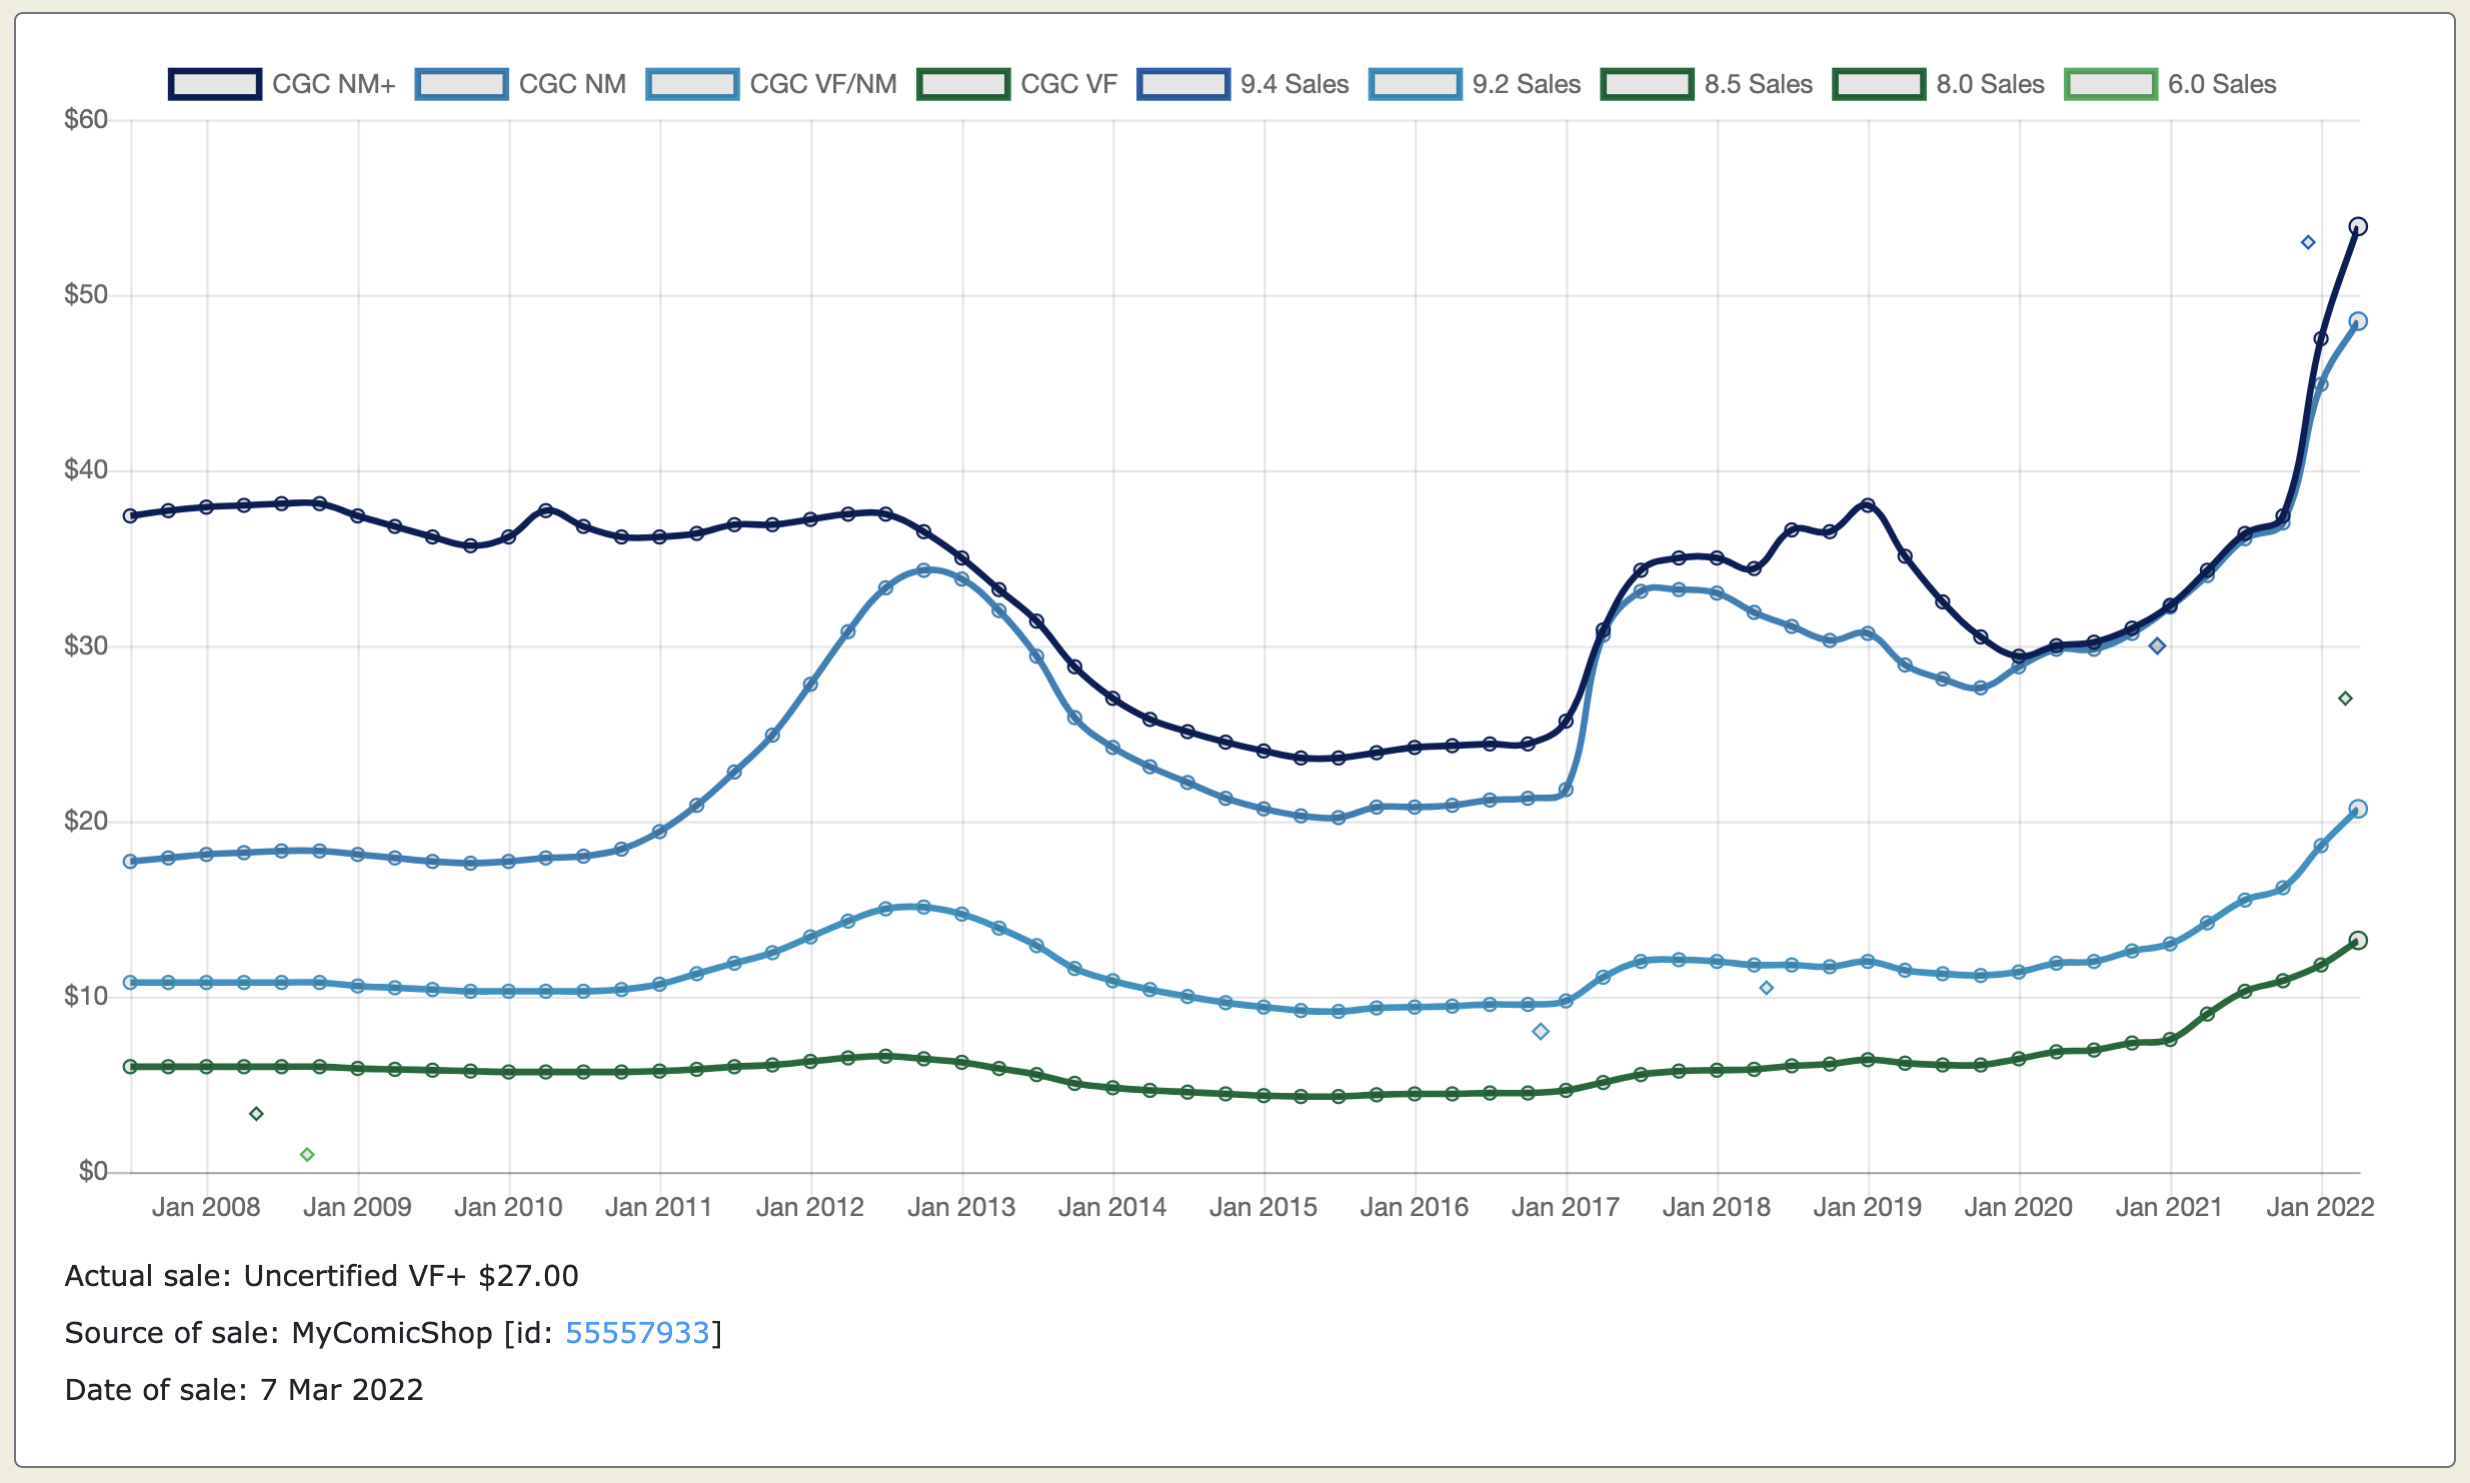Image resolution: width=2470 pixels, height=1483 pixels.
Task: Toggle the 8.5 Sales series label
Action: 1759,84
